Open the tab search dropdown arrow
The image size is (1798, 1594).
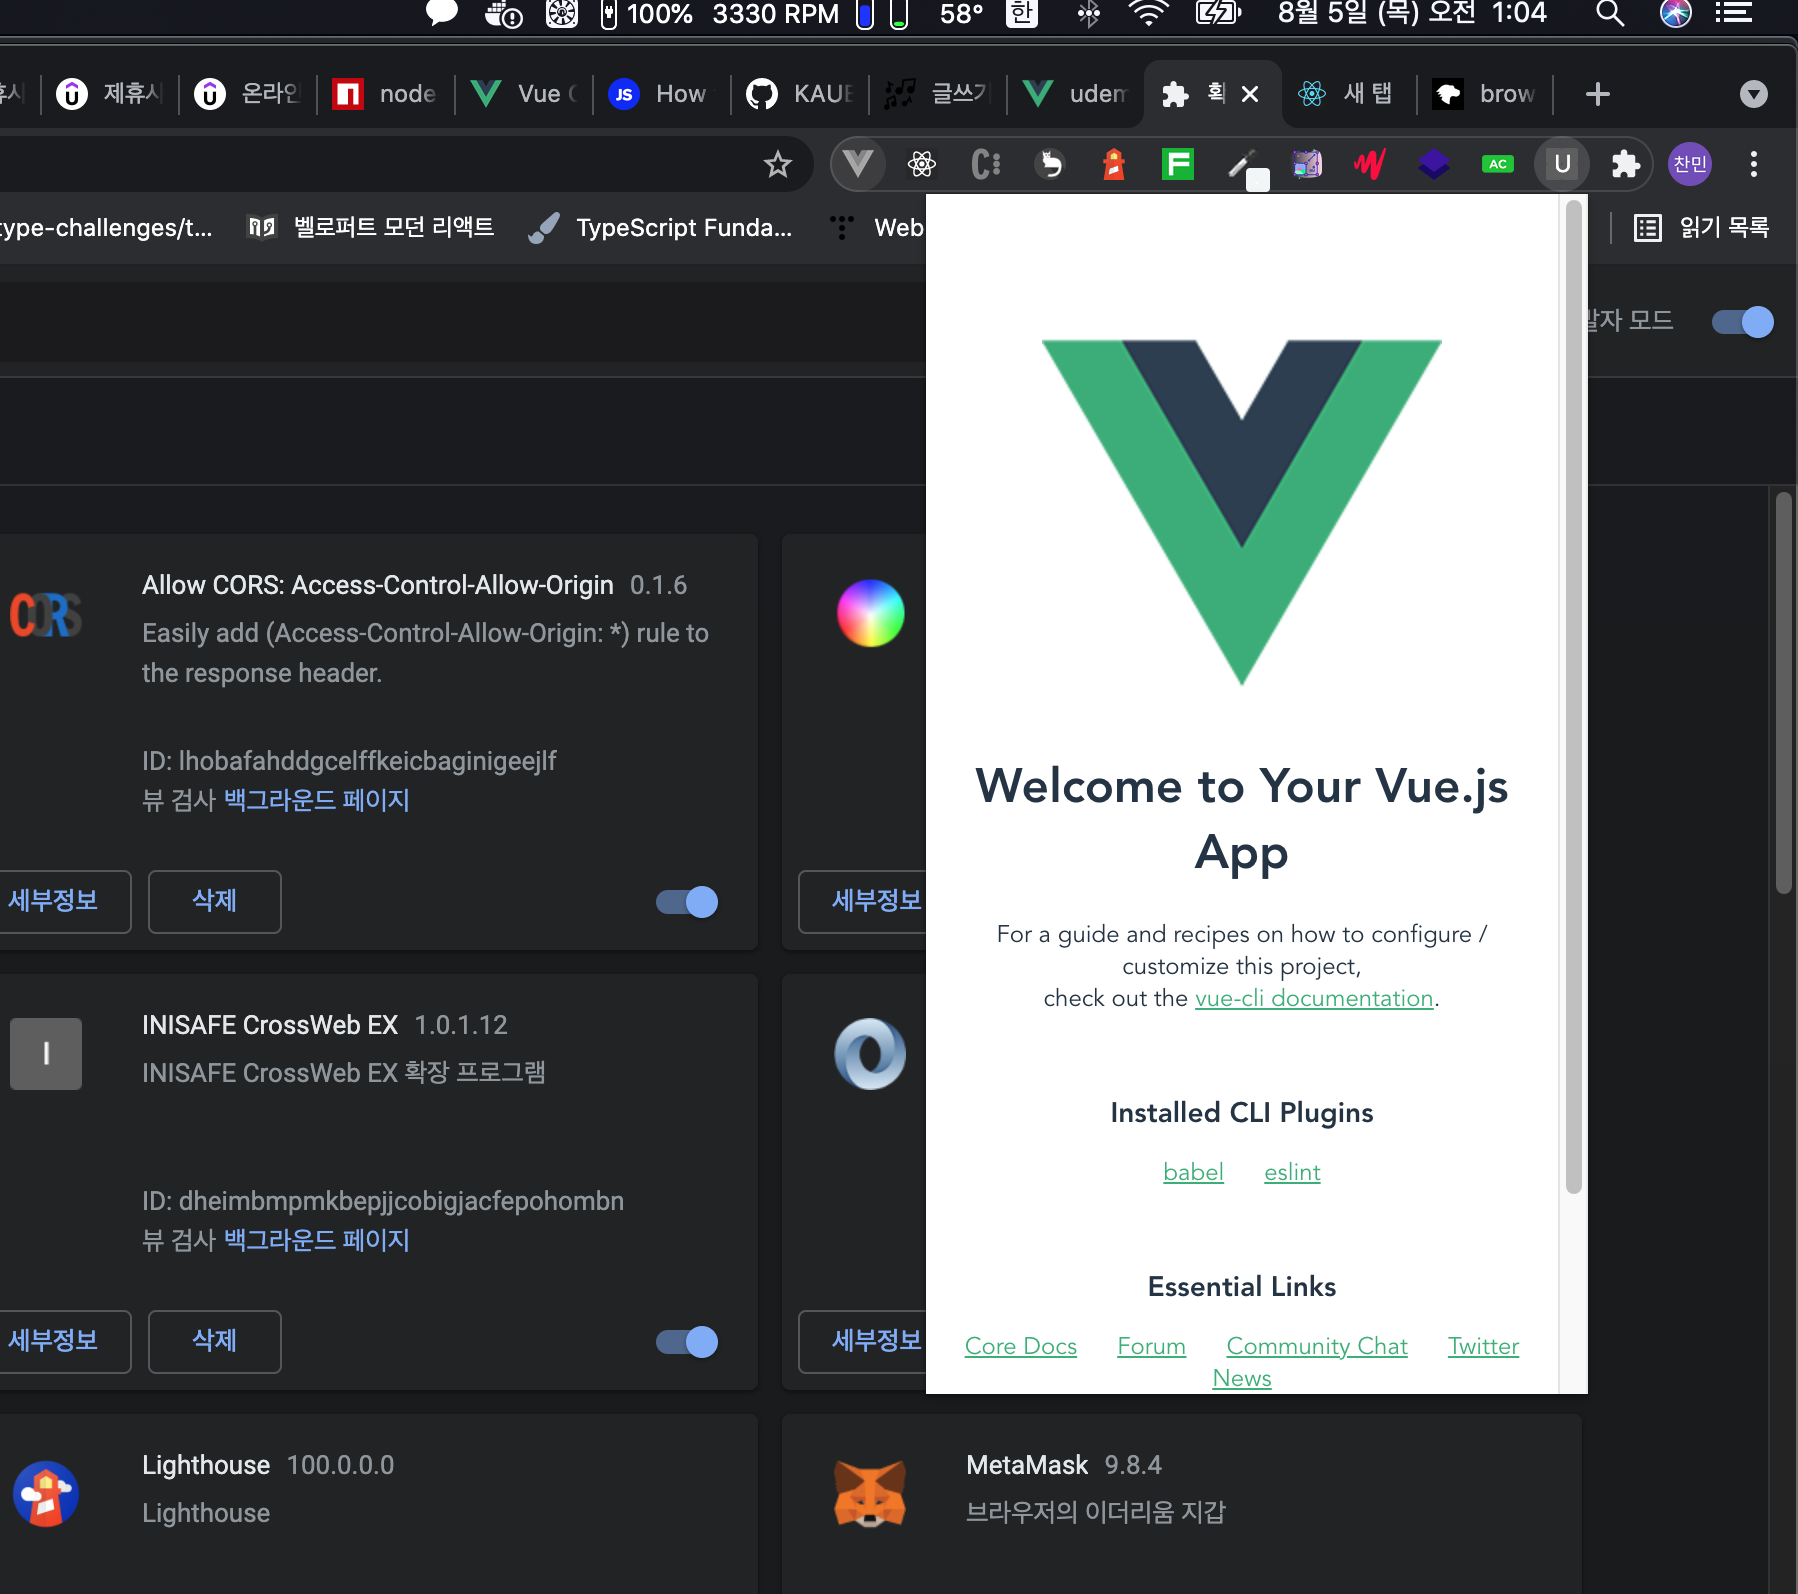click(1754, 94)
